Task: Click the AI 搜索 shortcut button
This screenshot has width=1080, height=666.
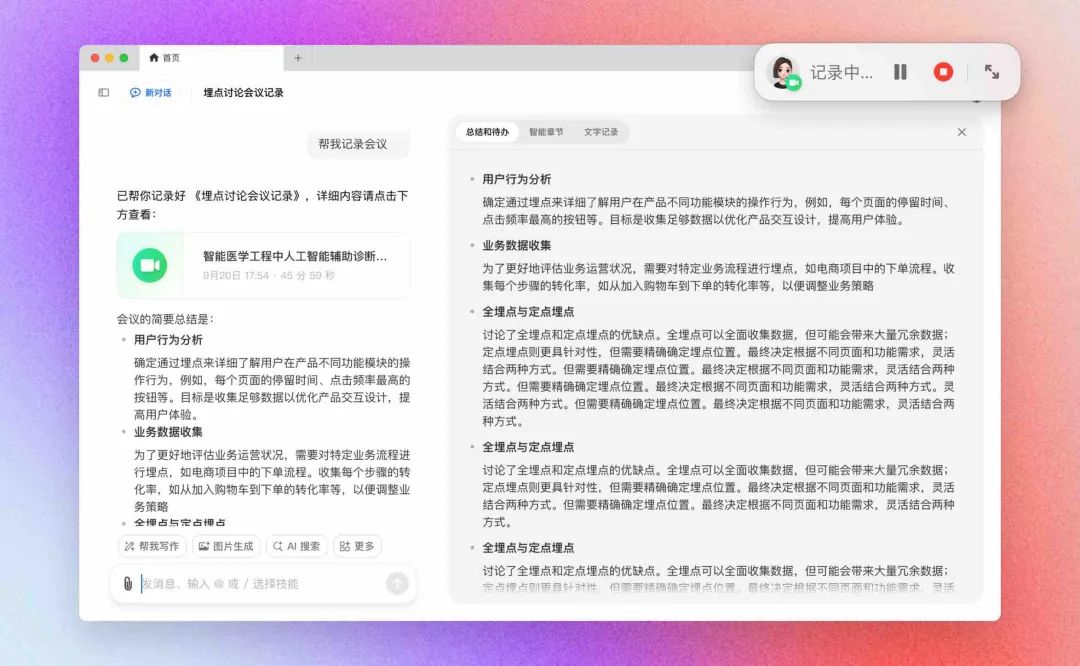Action: pyautogui.click(x=297, y=546)
